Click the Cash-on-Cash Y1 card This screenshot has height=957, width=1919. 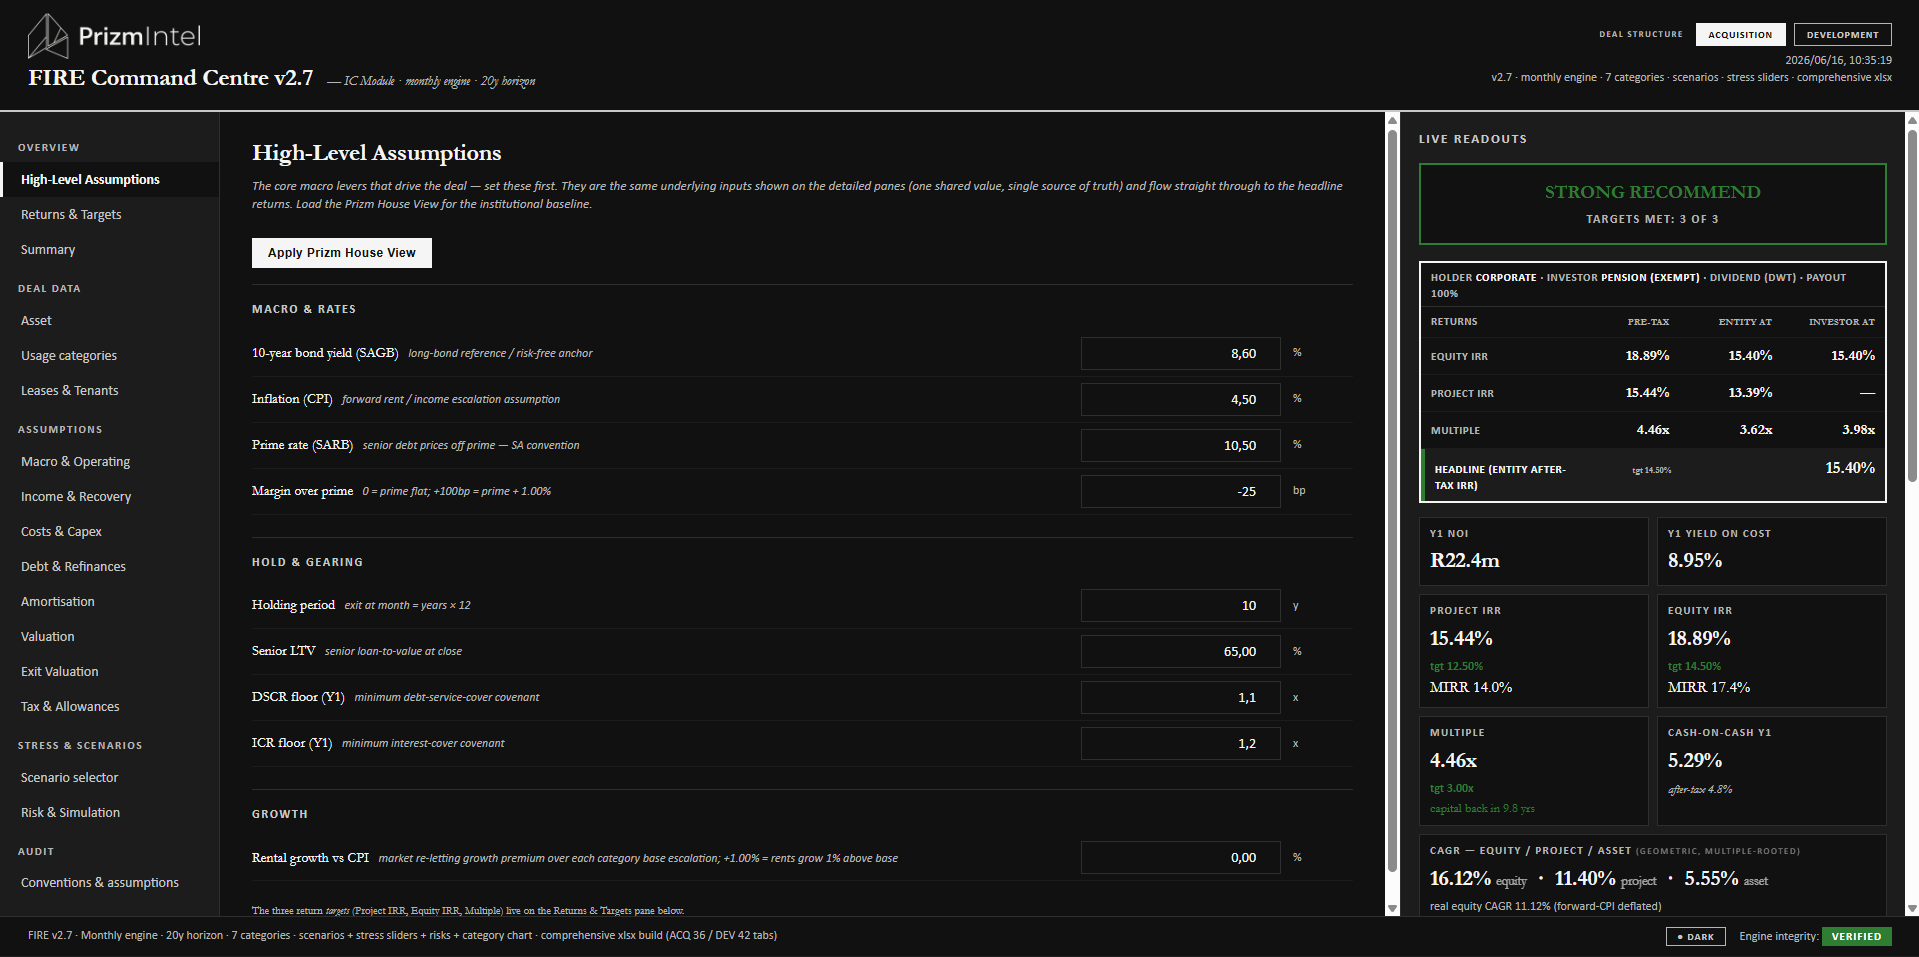[x=1771, y=771]
